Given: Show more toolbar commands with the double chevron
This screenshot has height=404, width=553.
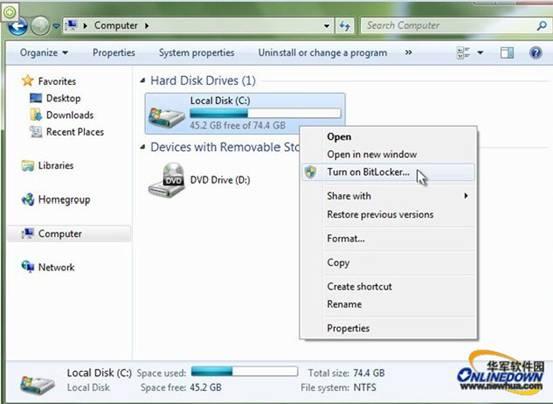Looking at the screenshot, I should click(x=408, y=53).
